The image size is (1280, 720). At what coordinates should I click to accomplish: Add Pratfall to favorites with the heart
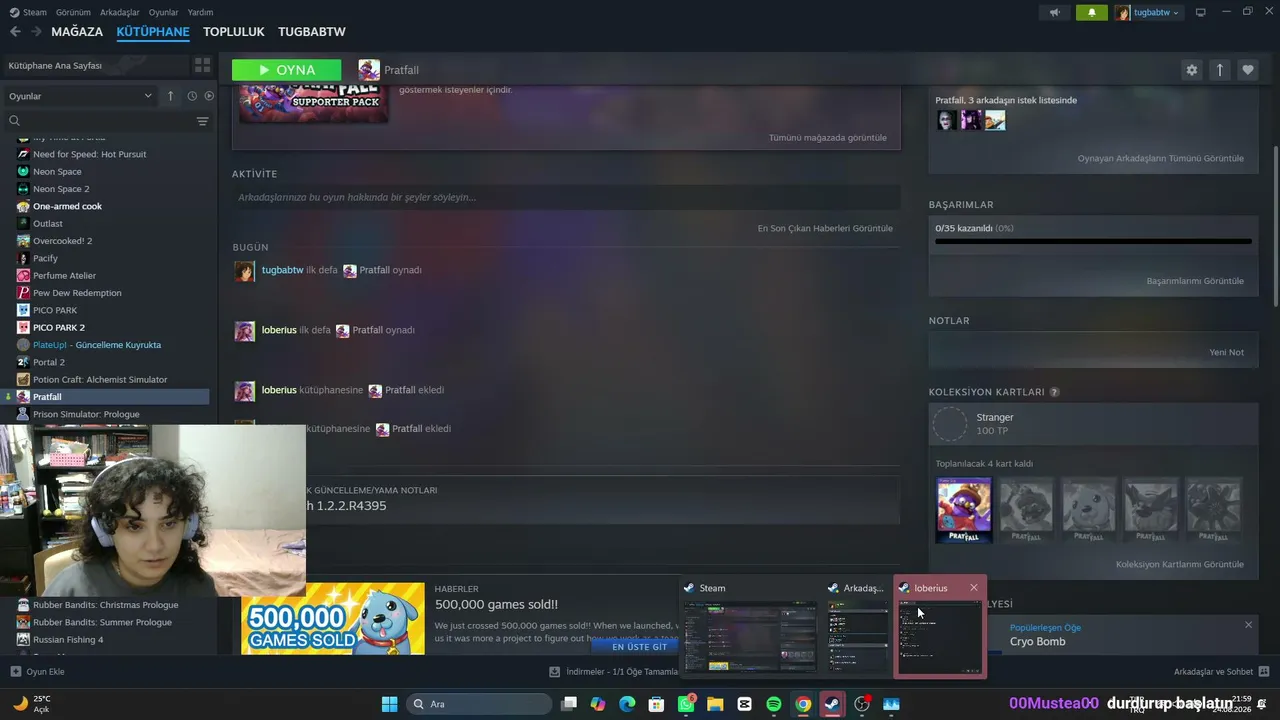[x=1247, y=70]
